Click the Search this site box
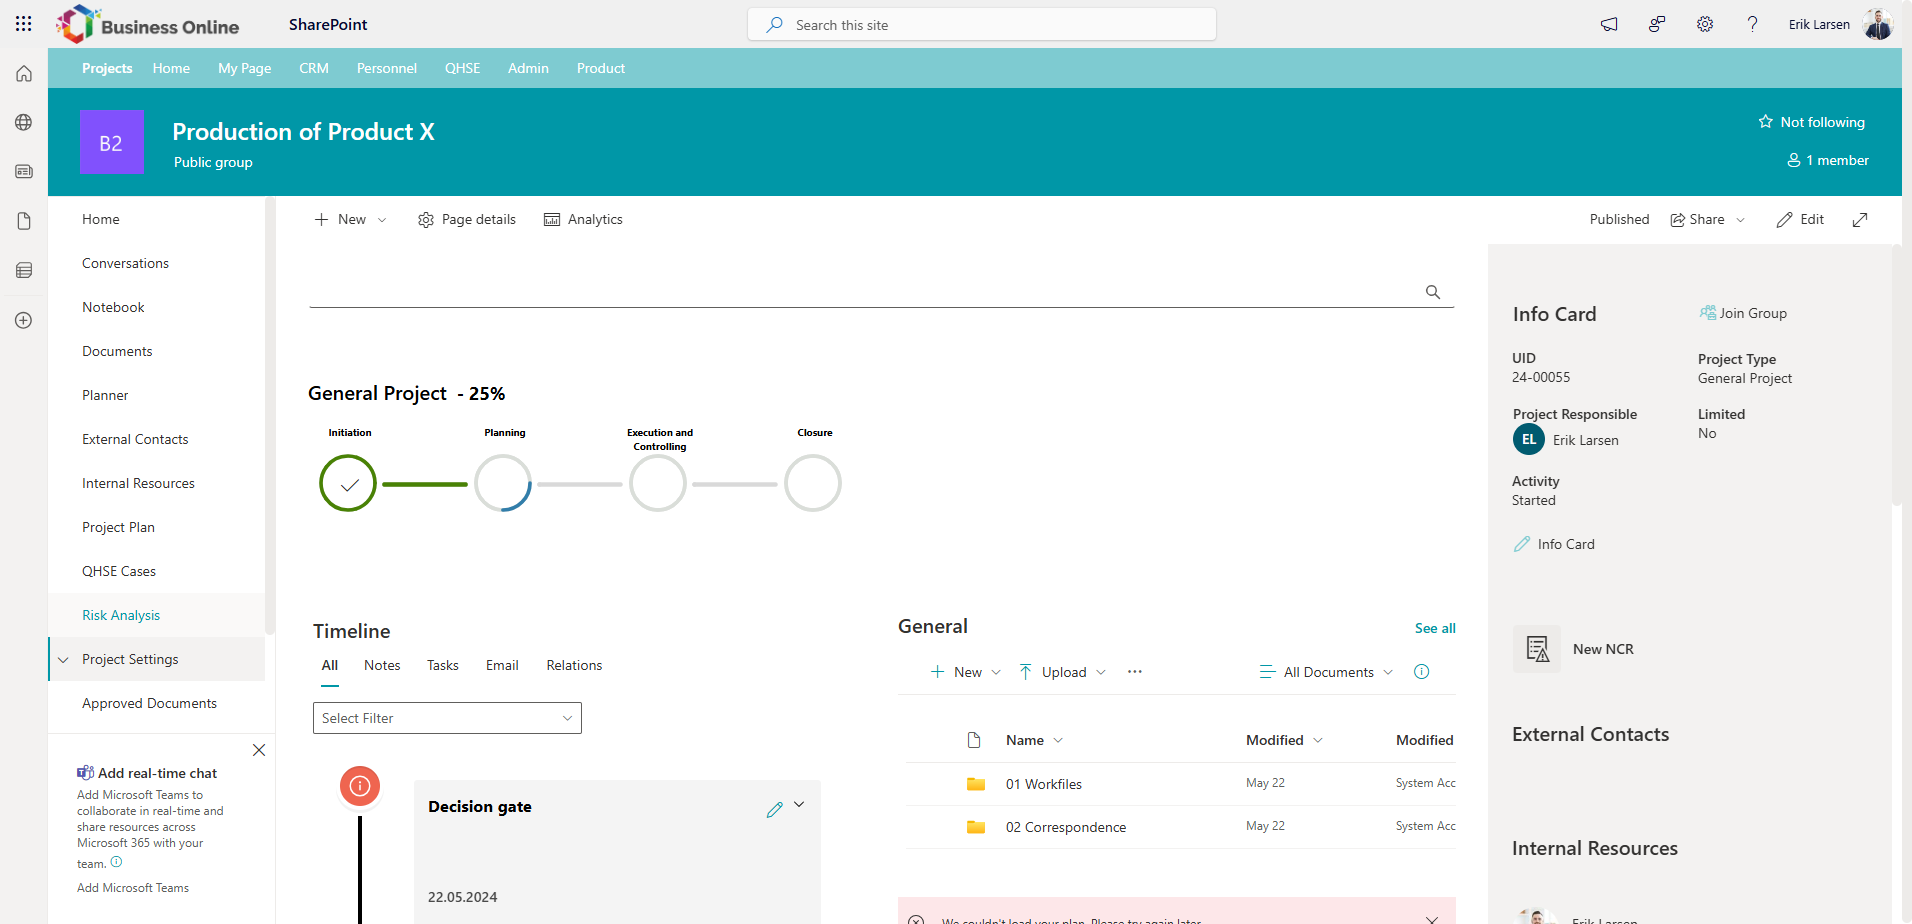This screenshot has height=924, width=1912. 982,25
